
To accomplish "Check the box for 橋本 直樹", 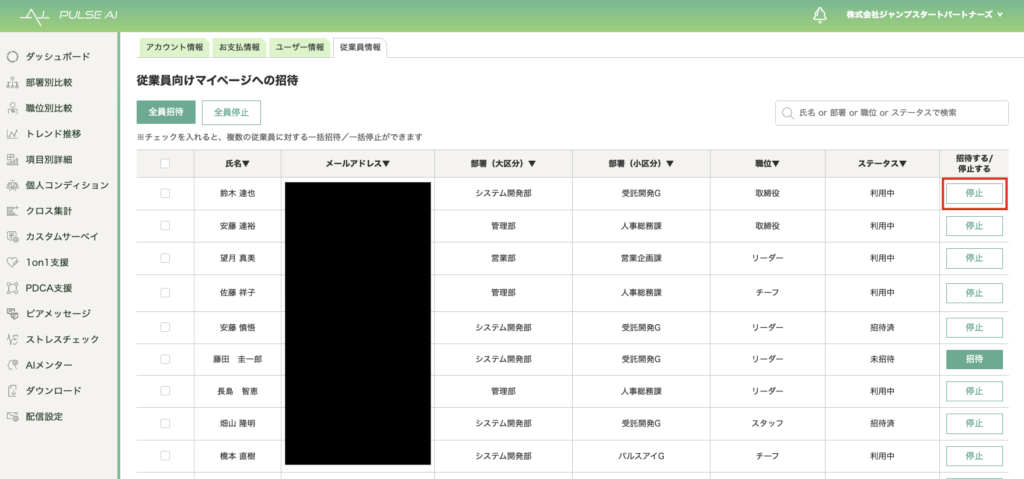I will [x=165, y=455].
